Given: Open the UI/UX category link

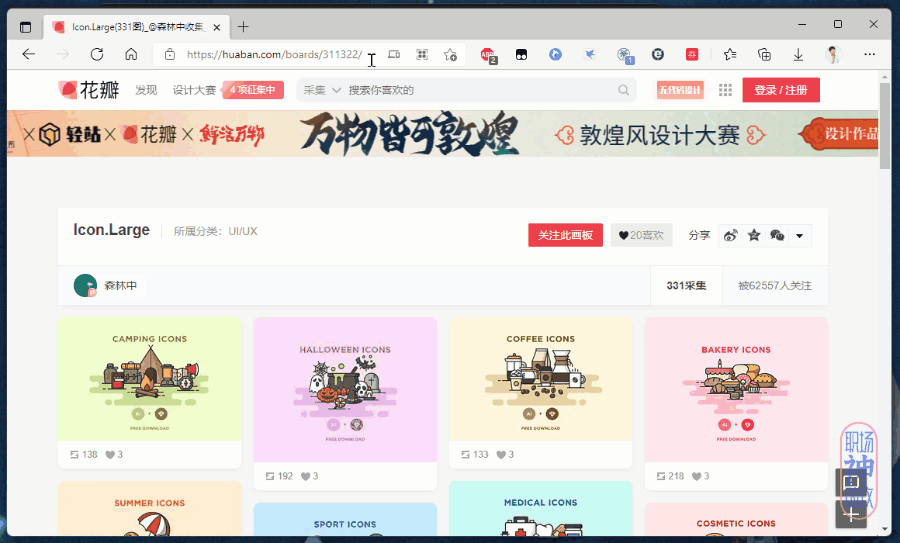Looking at the screenshot, I should click(x=243, y=231).
